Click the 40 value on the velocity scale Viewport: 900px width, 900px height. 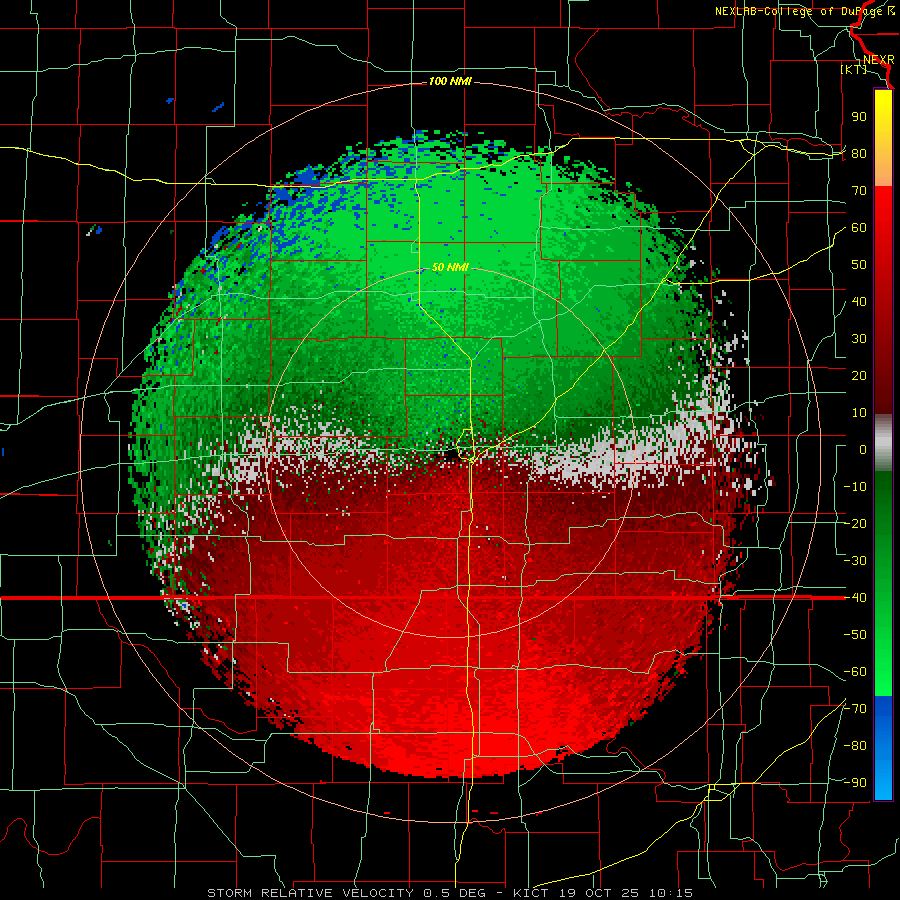tap(859, 302)
